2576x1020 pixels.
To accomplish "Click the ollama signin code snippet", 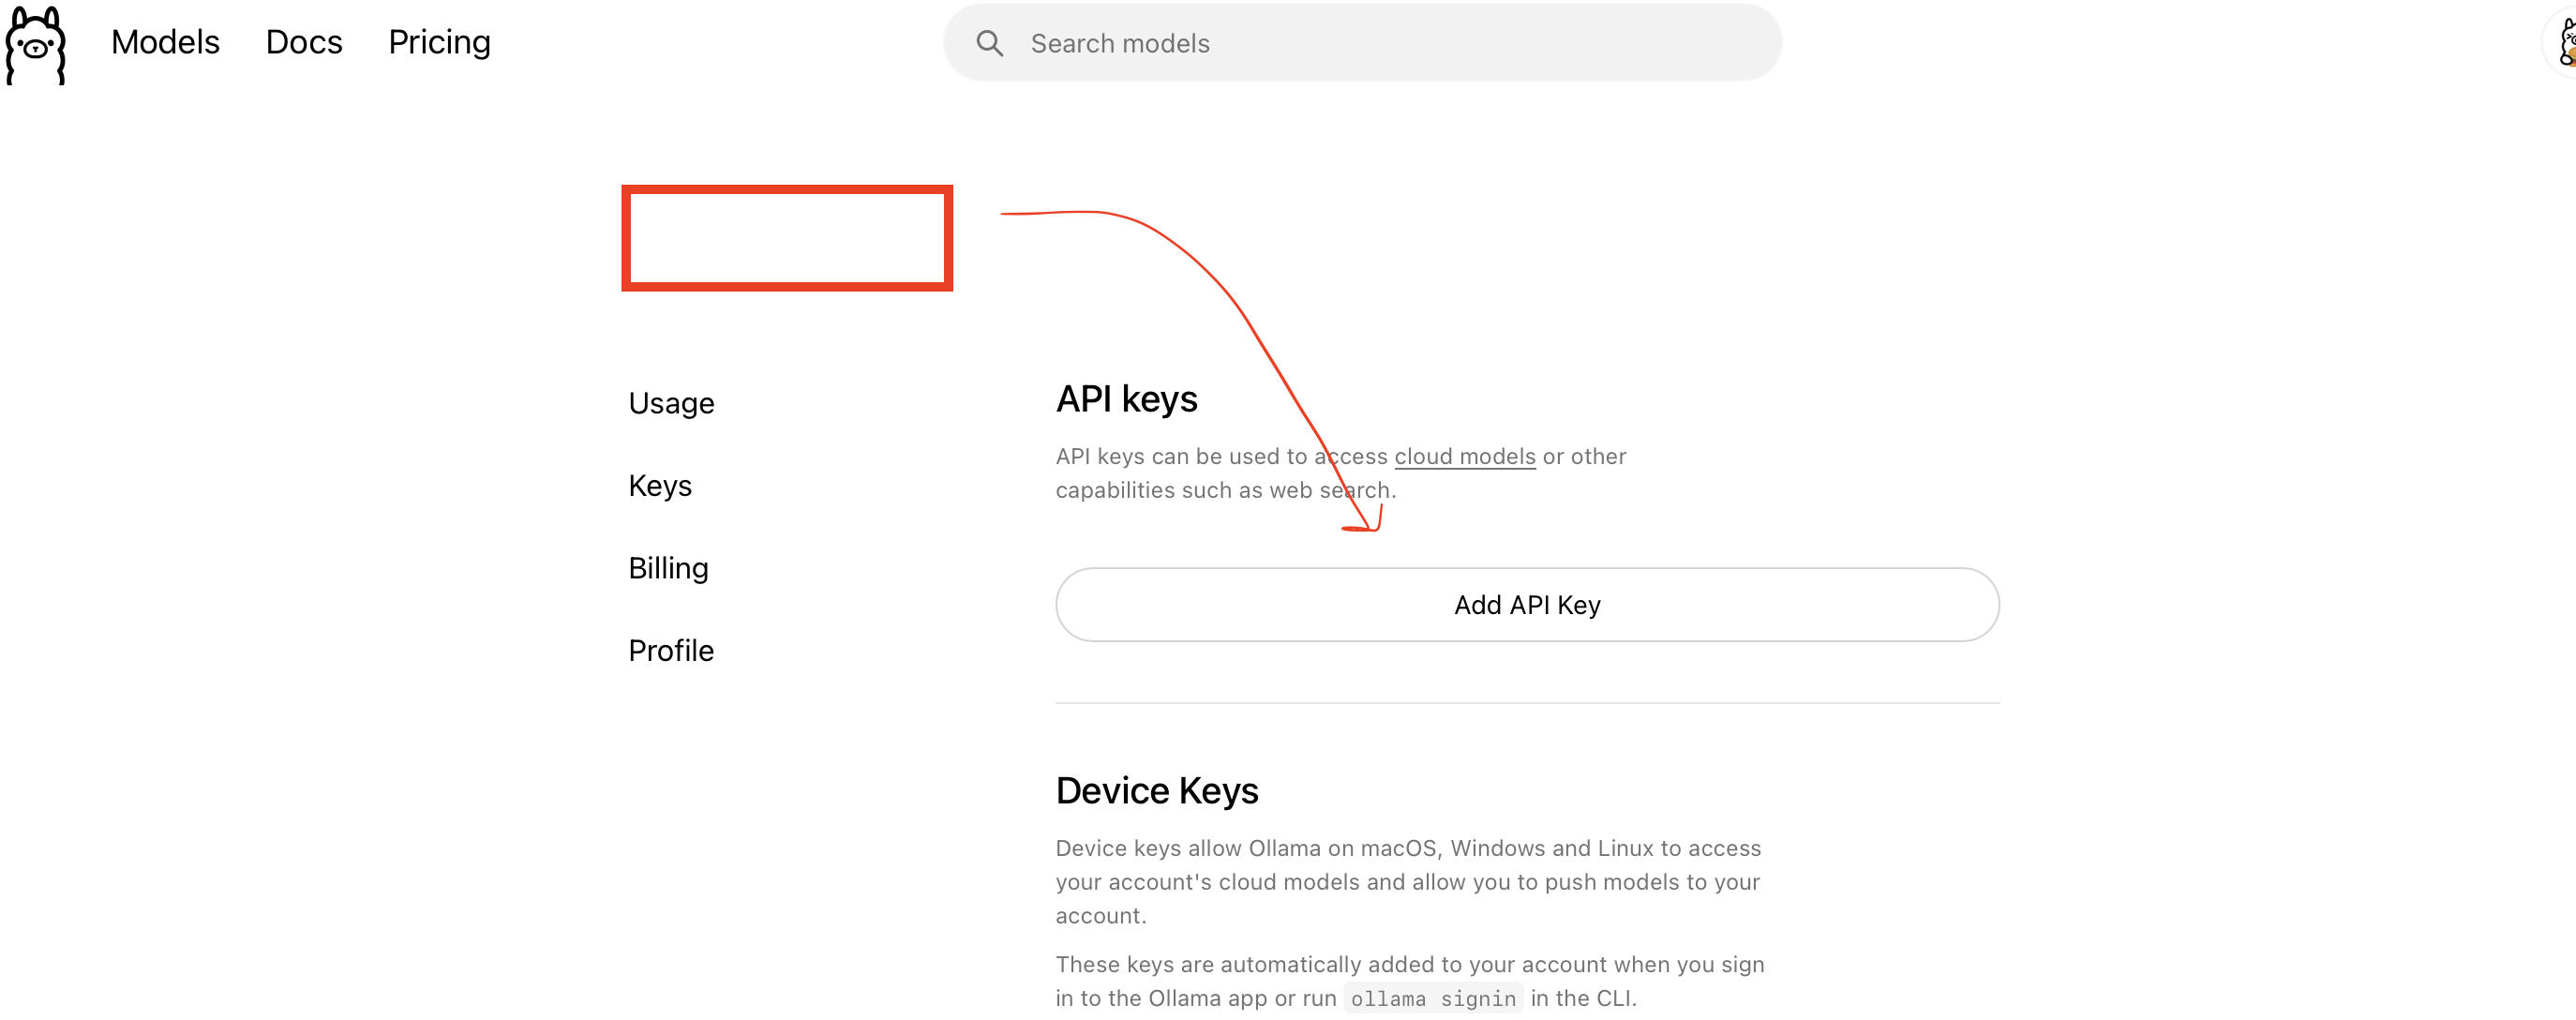I will point(1432,998).
